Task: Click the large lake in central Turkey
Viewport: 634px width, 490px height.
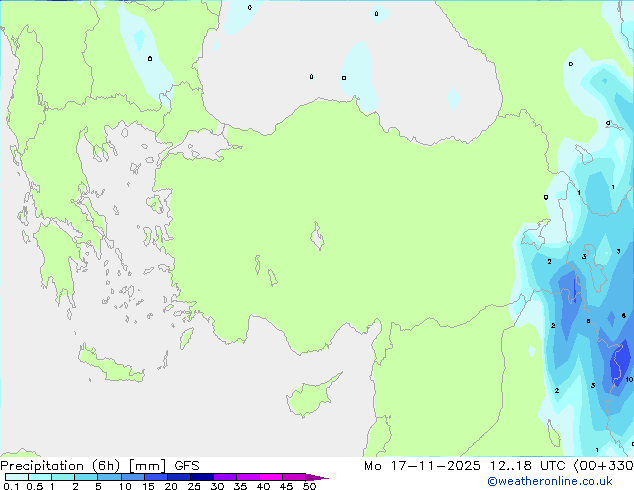Action: tap(317, 236)
